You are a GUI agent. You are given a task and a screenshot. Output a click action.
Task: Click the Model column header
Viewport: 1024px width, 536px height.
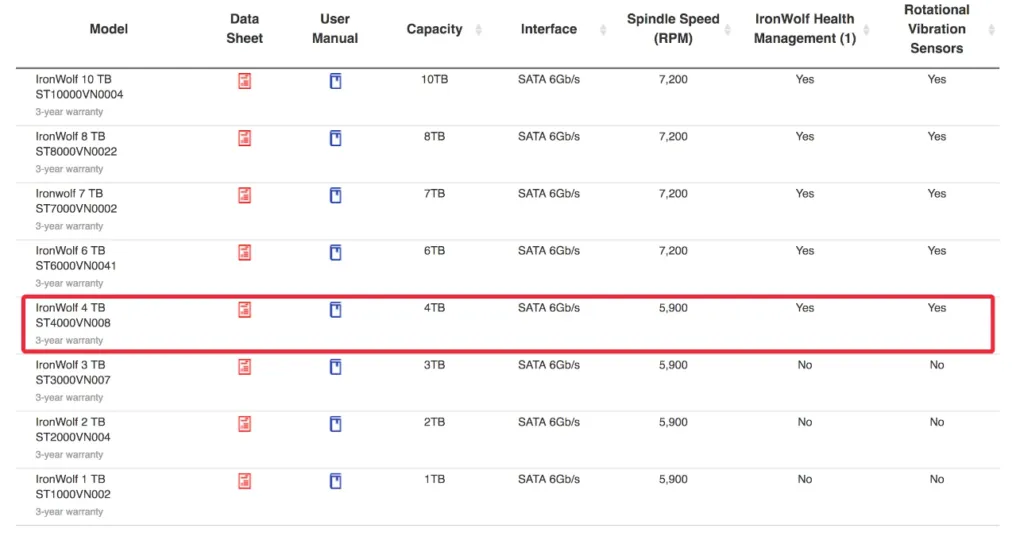[x=108, y=29]
